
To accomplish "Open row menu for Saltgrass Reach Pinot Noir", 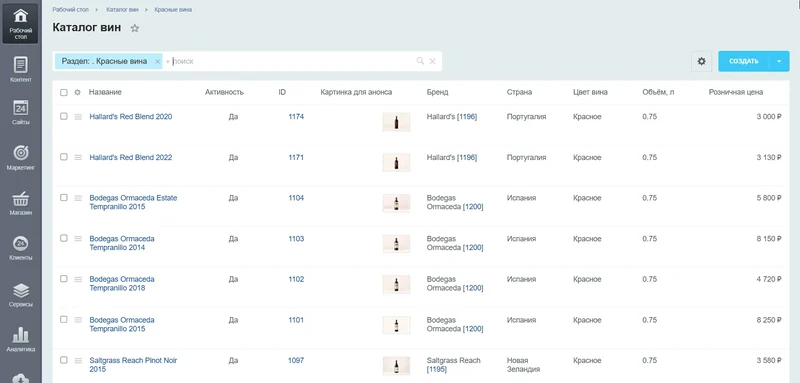I will (78, 361).
